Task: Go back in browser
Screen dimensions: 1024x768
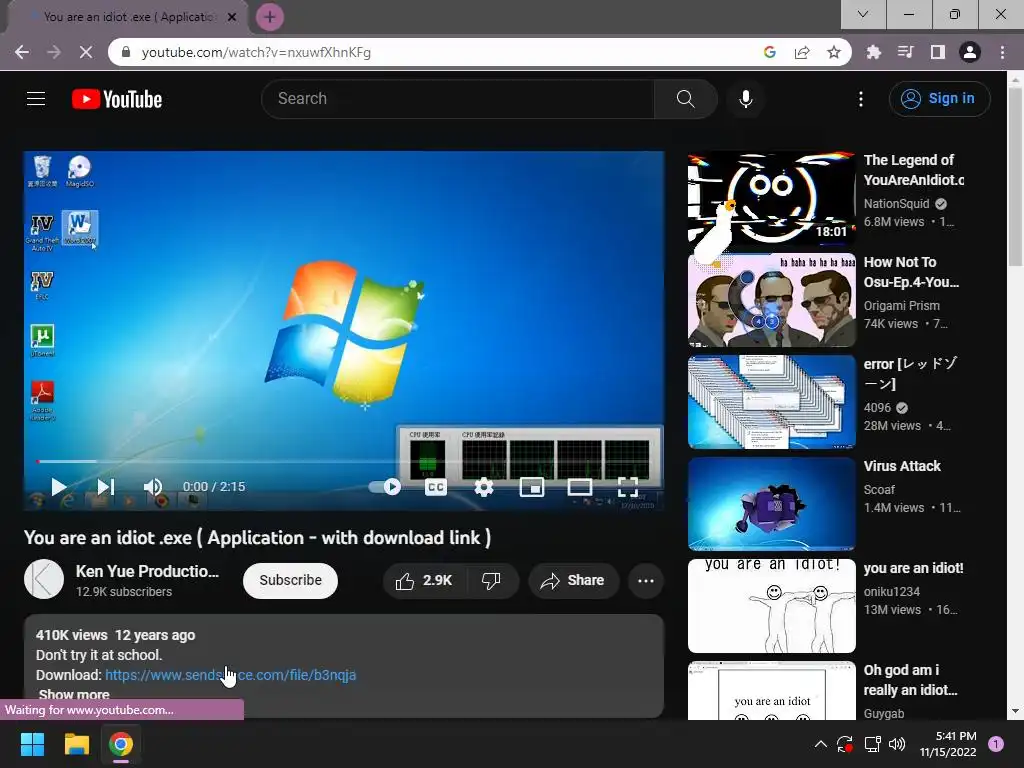Action: point(22,52)
